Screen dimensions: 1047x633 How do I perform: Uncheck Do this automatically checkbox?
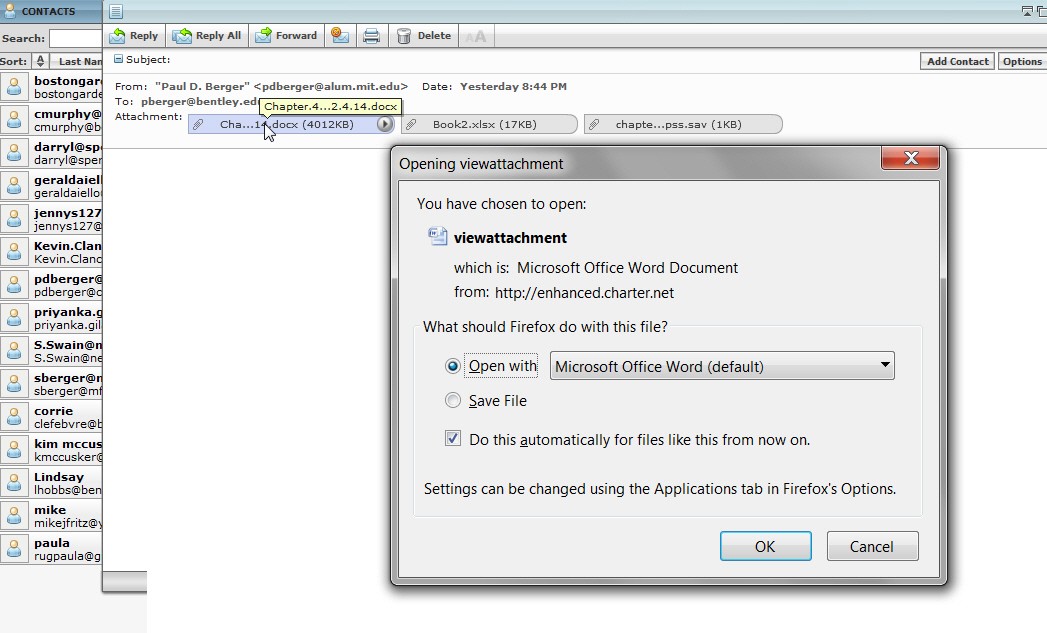point(453,439)
